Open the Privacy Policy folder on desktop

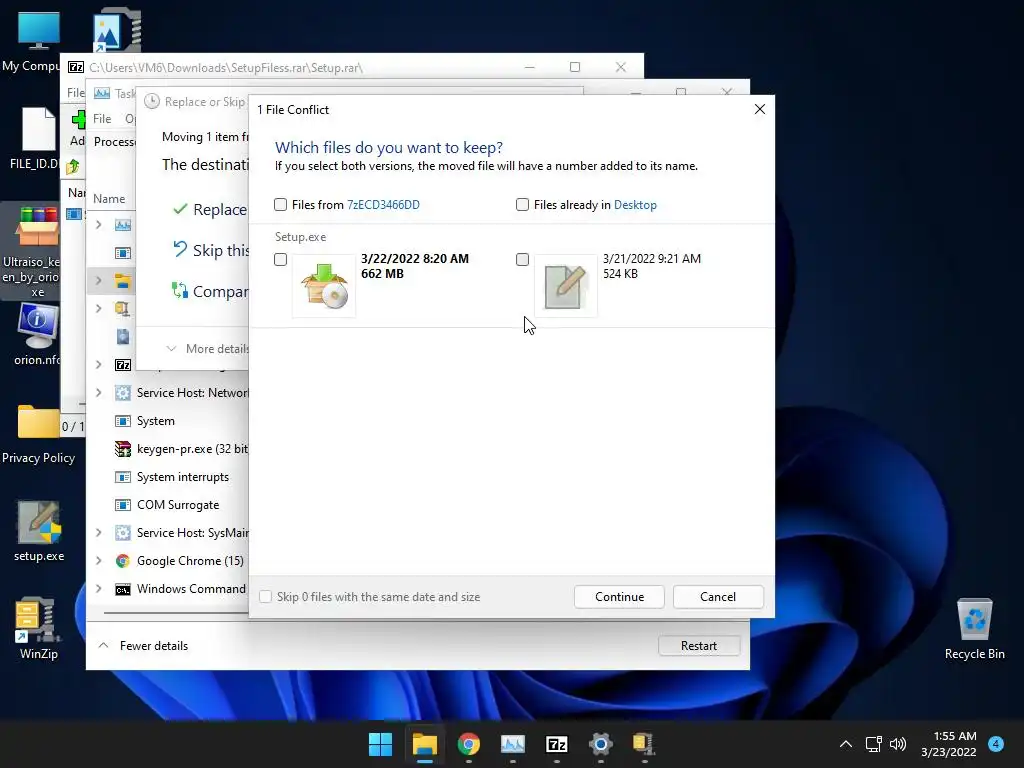point(39,422)
